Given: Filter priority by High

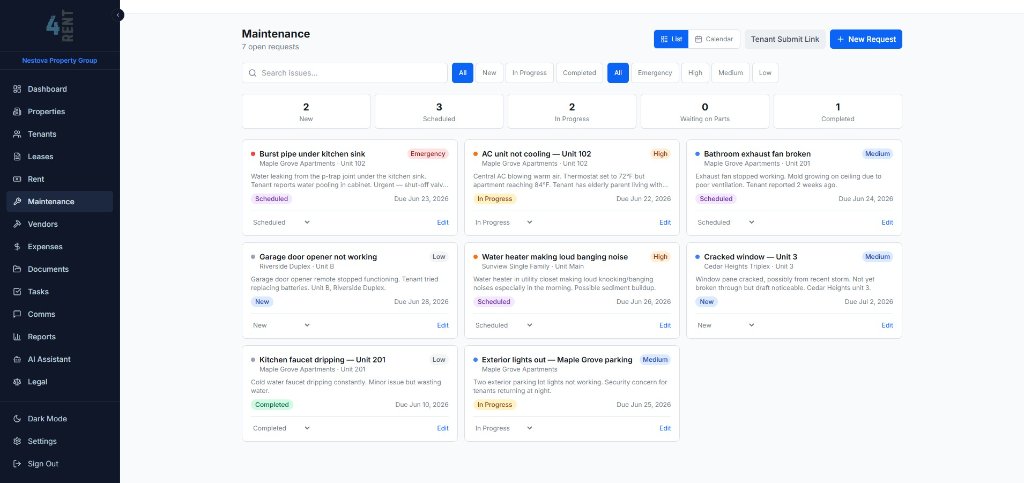Looking at the screenshot, I should 695,73.
